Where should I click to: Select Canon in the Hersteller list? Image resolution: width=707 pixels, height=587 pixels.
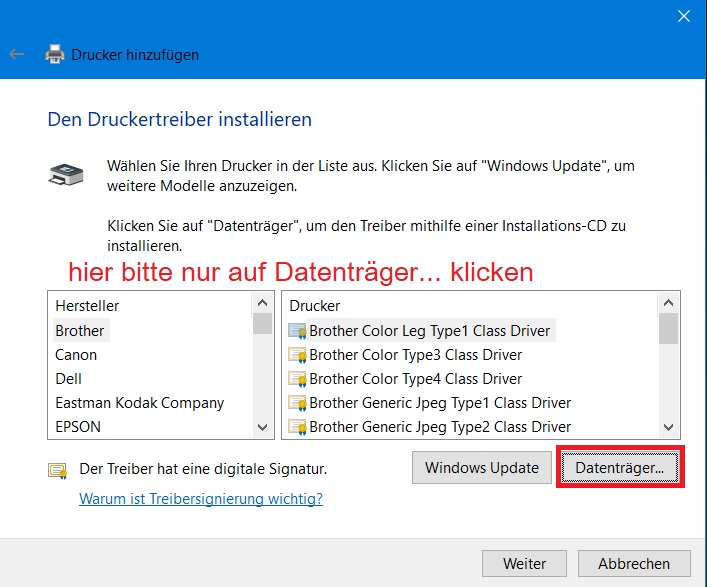point(76,355)
